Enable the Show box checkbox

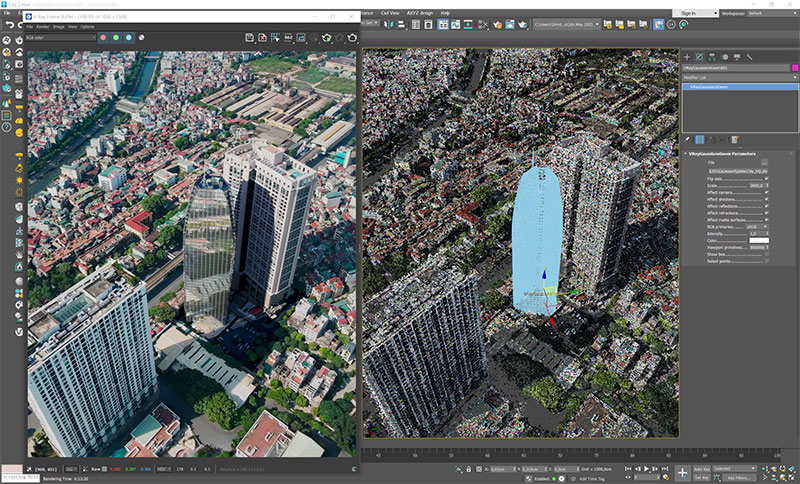pyautogui.click(x=766, y=254)
